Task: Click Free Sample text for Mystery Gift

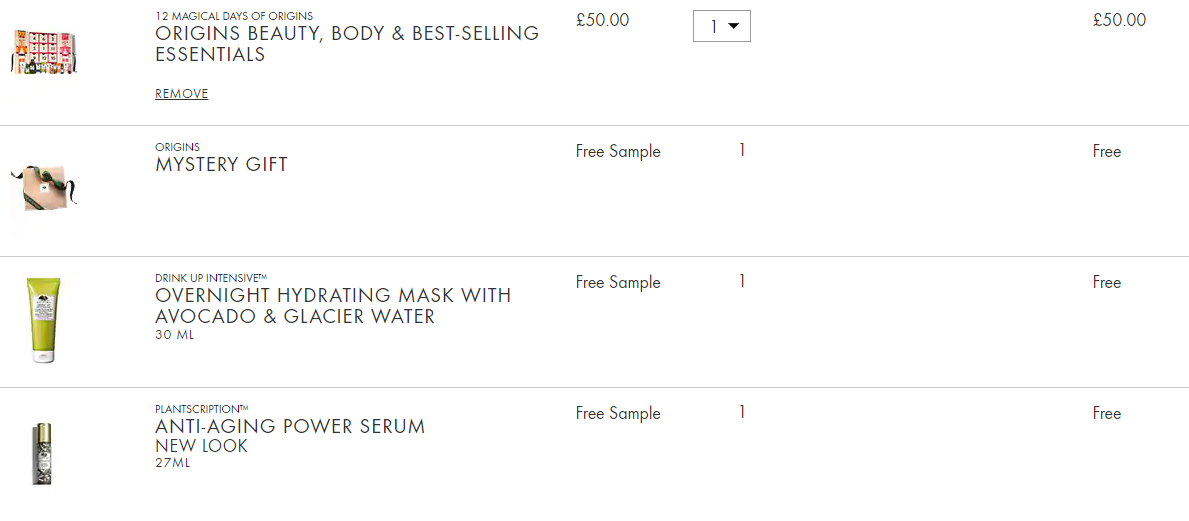Action: (618, 152)
